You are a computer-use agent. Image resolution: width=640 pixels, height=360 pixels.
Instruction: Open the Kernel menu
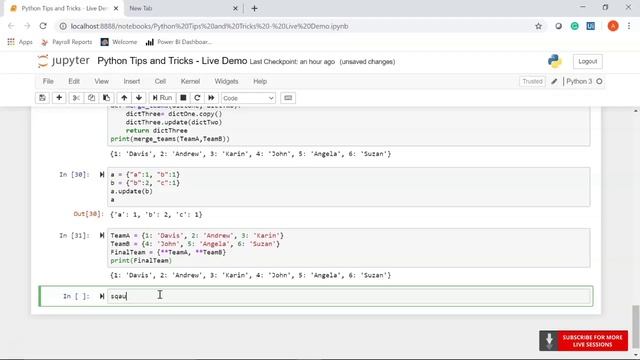[190, 81]
